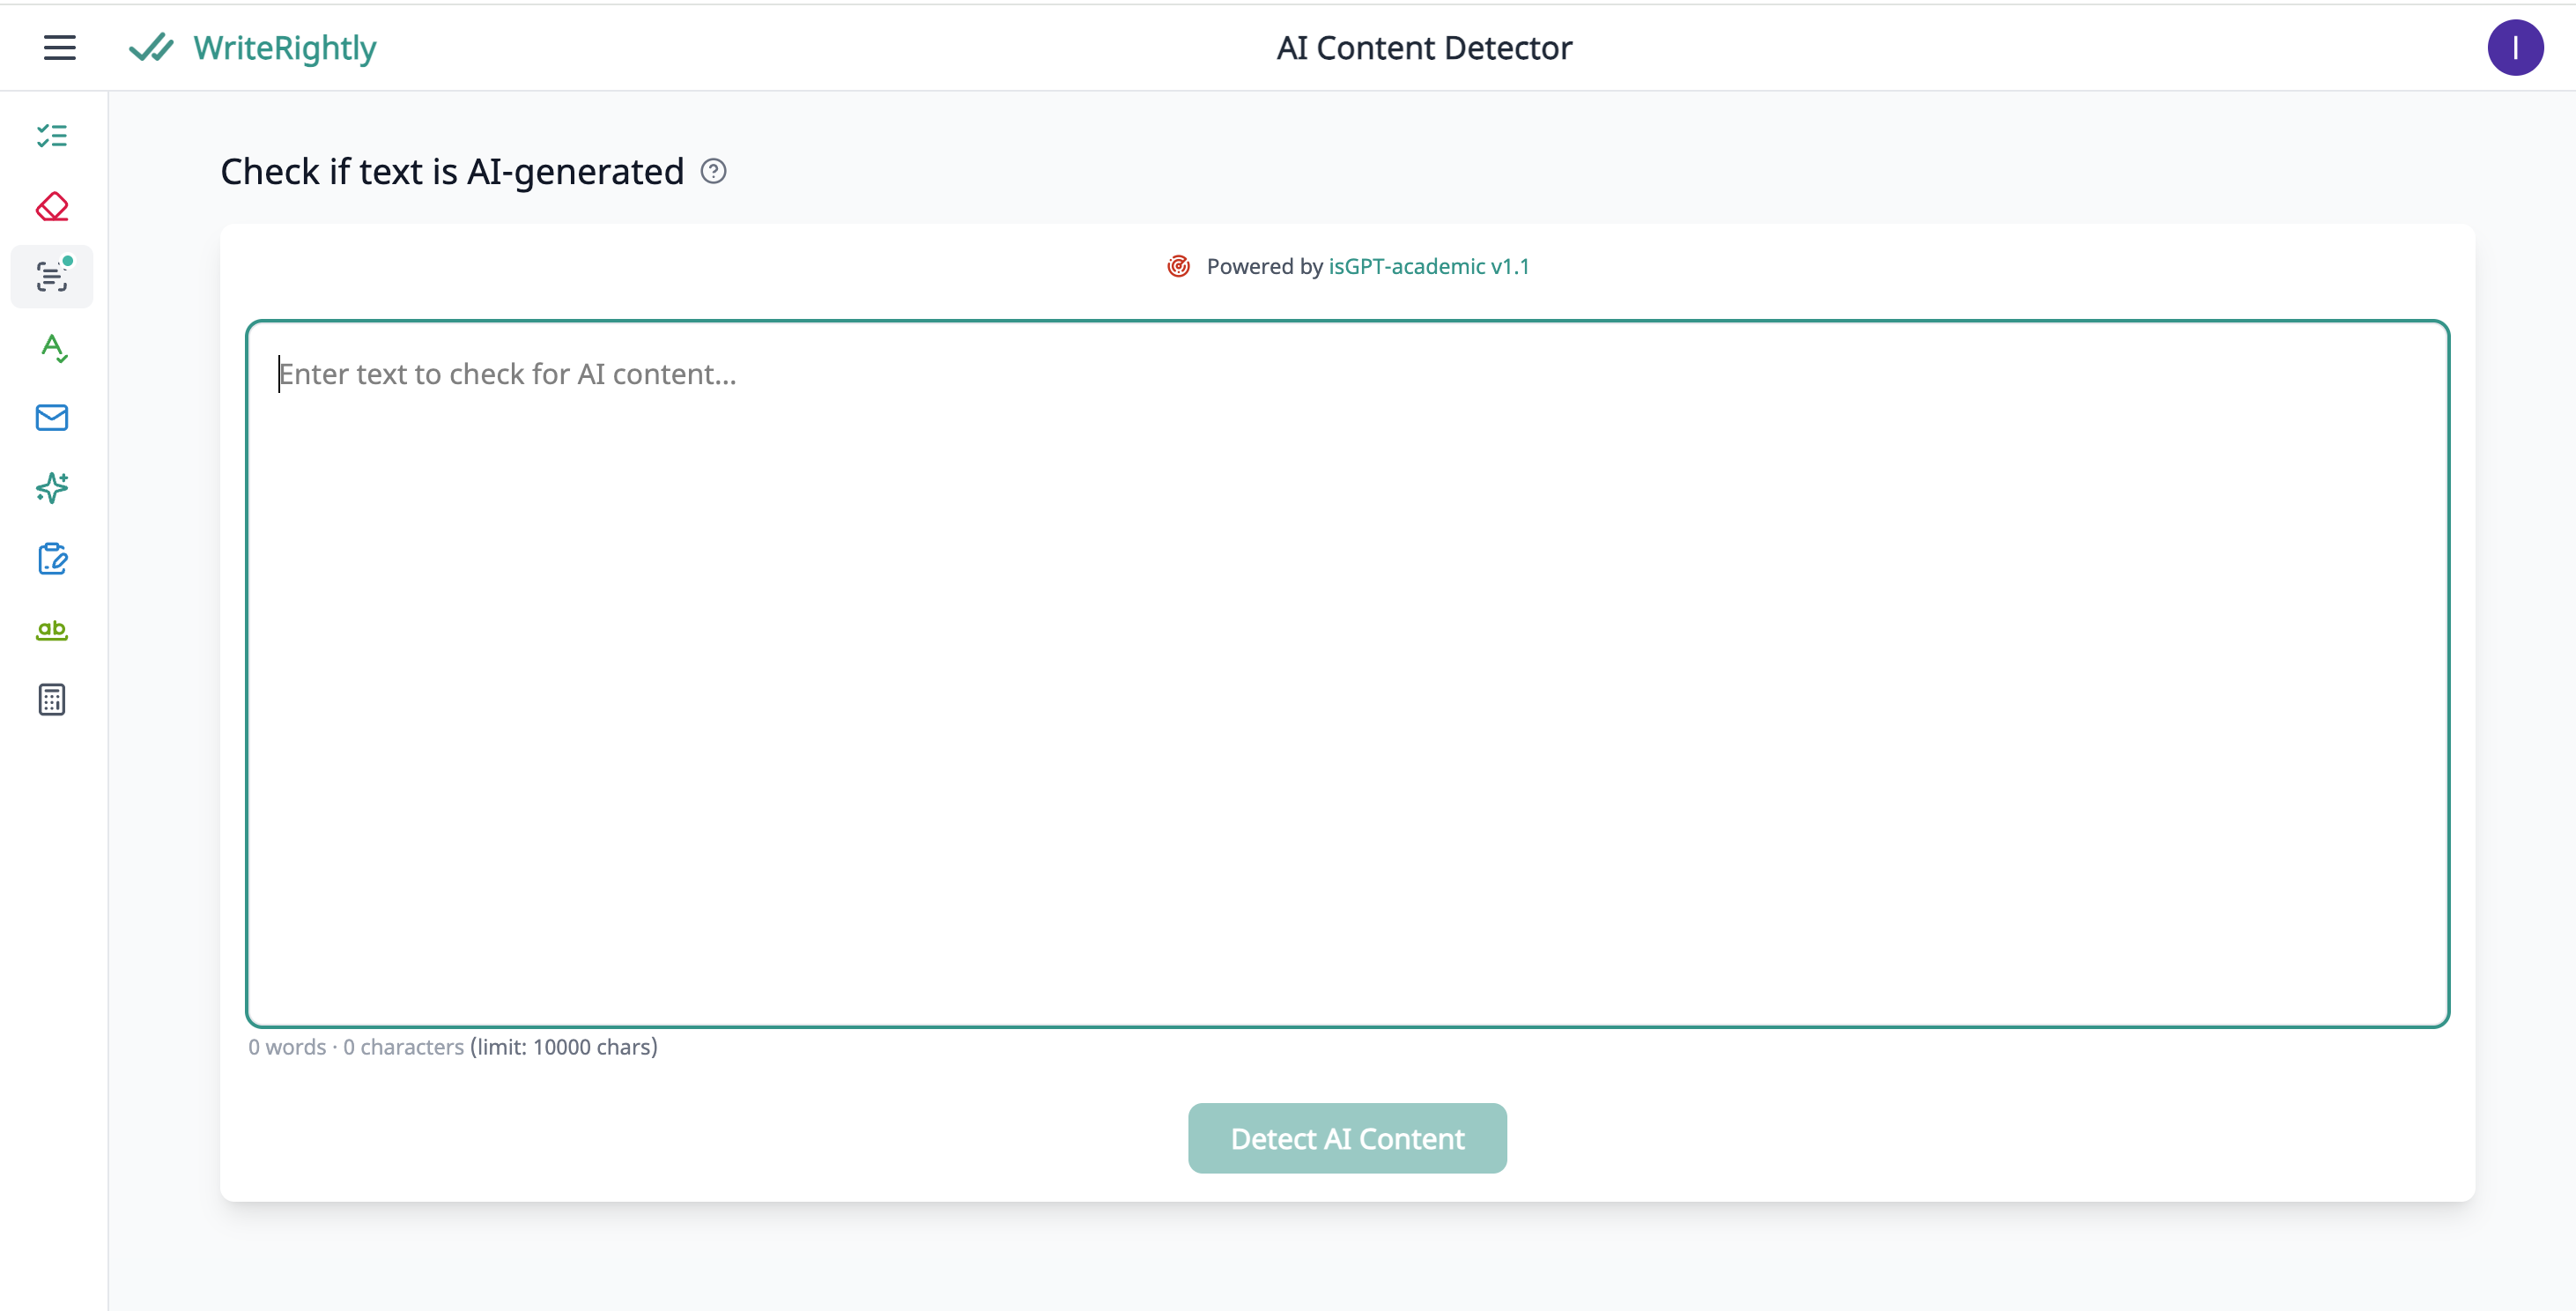Focus the AI content text input area
Screen dimensions: 2576x1311
(1347, 673)
